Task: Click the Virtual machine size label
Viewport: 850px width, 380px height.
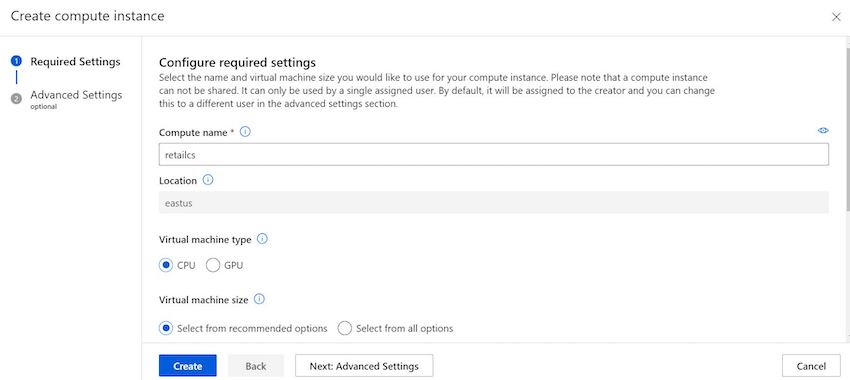Action: 203,299
